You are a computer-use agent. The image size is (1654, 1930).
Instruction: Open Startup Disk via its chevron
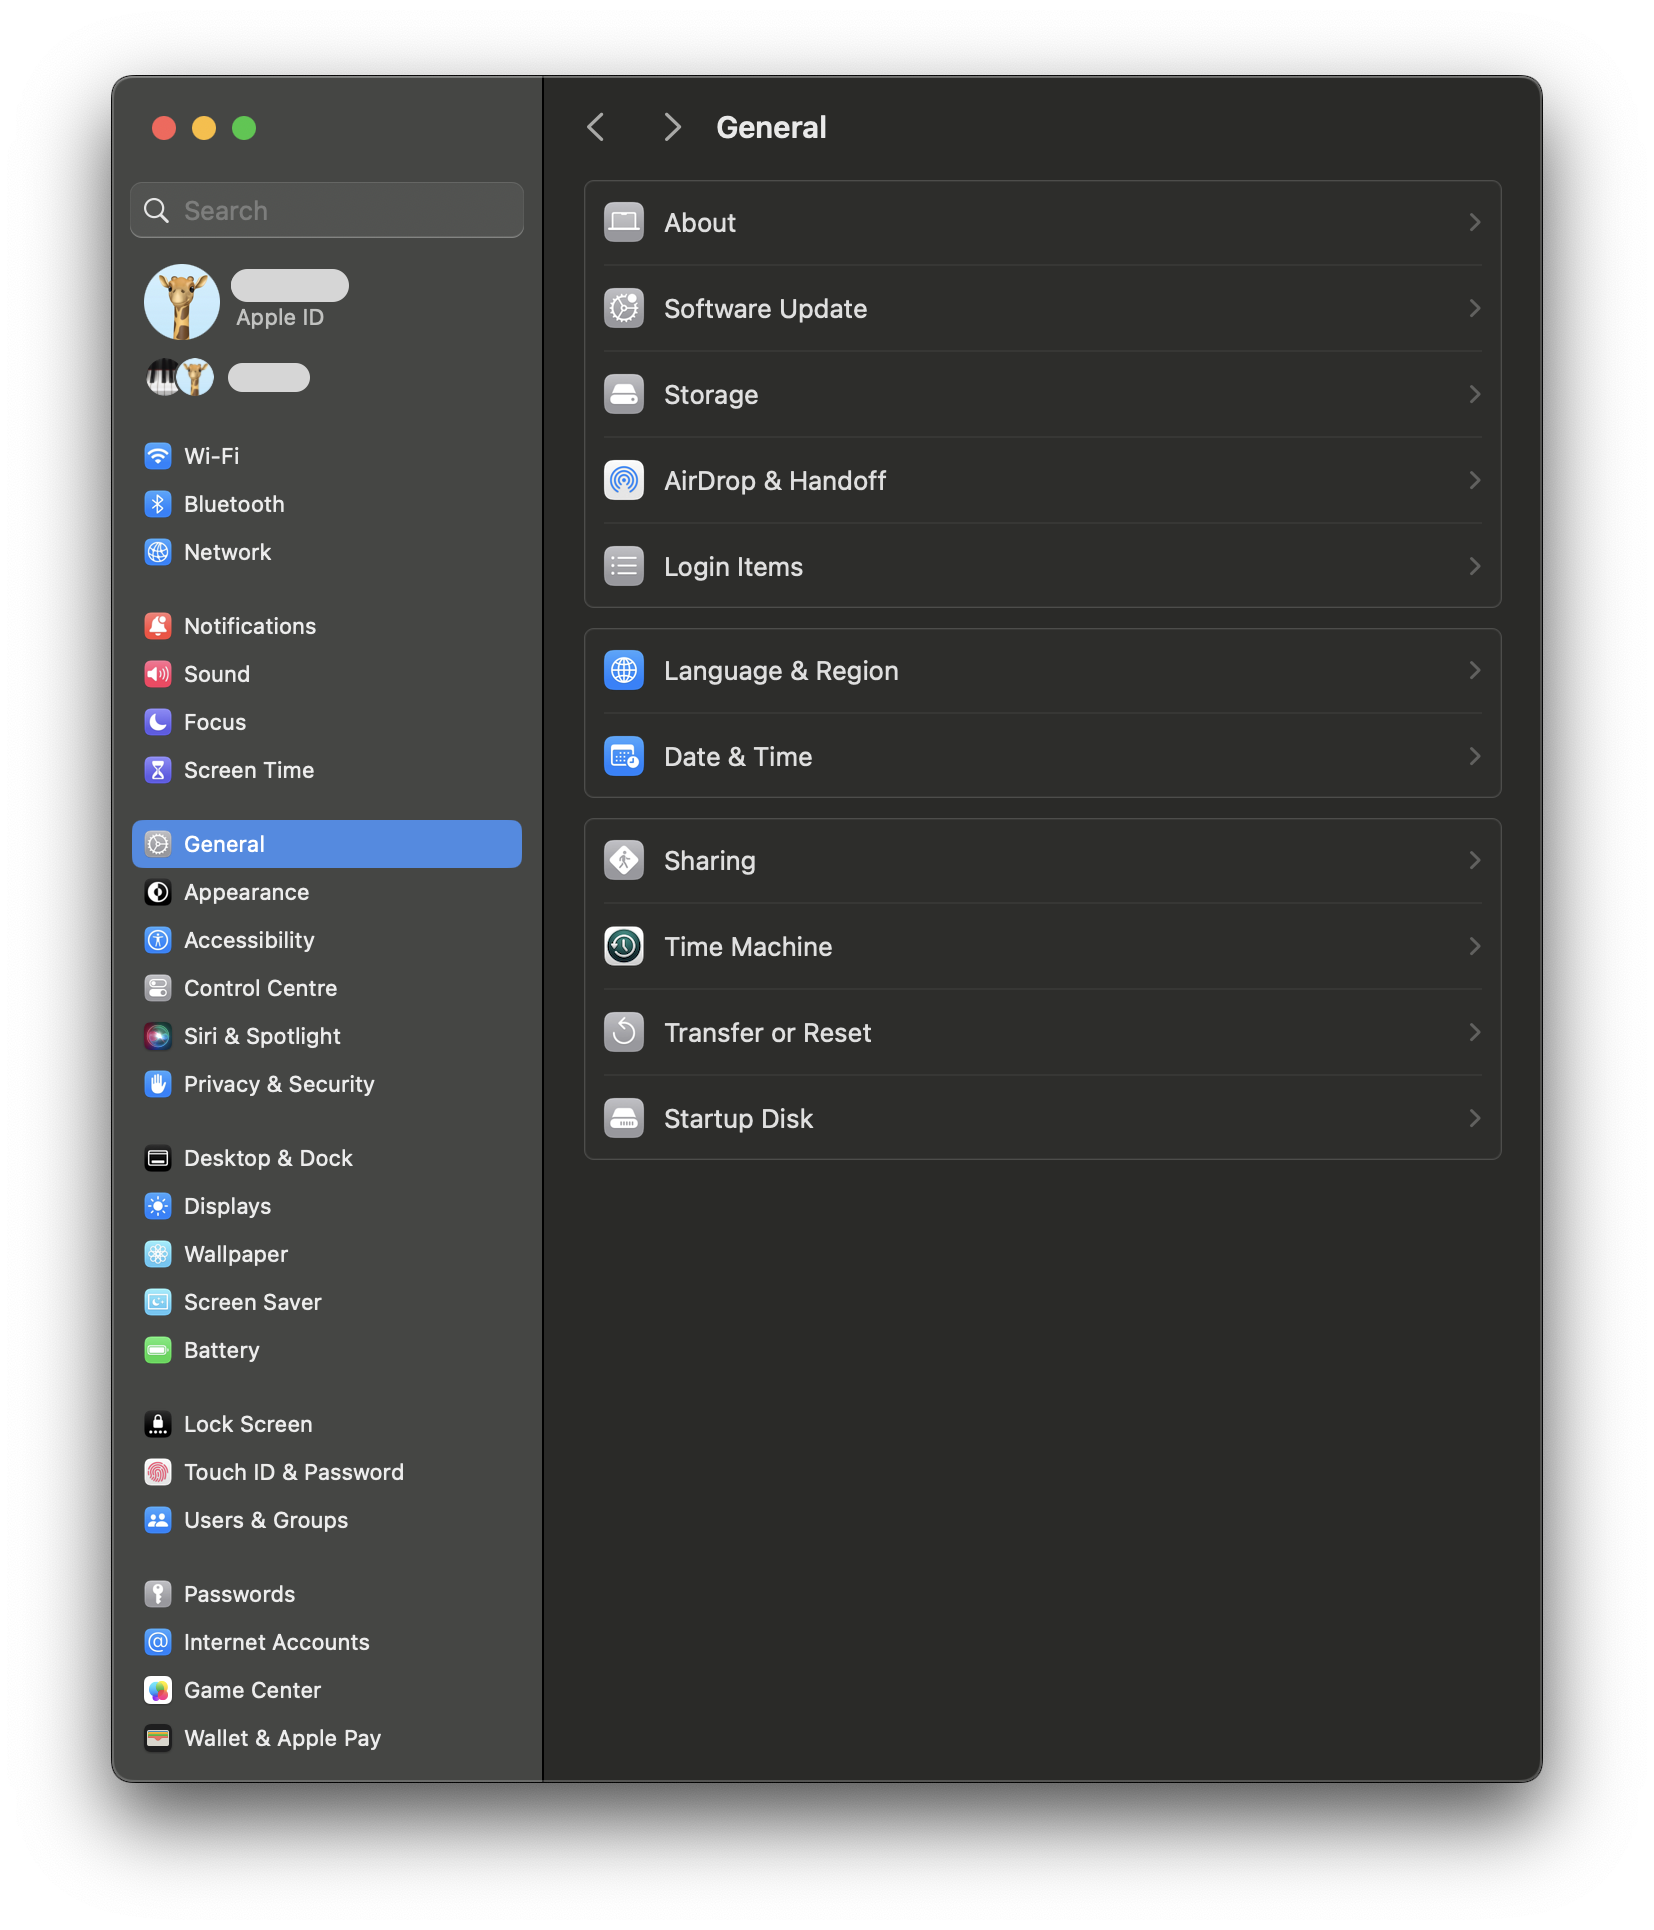point(1474,1118)
